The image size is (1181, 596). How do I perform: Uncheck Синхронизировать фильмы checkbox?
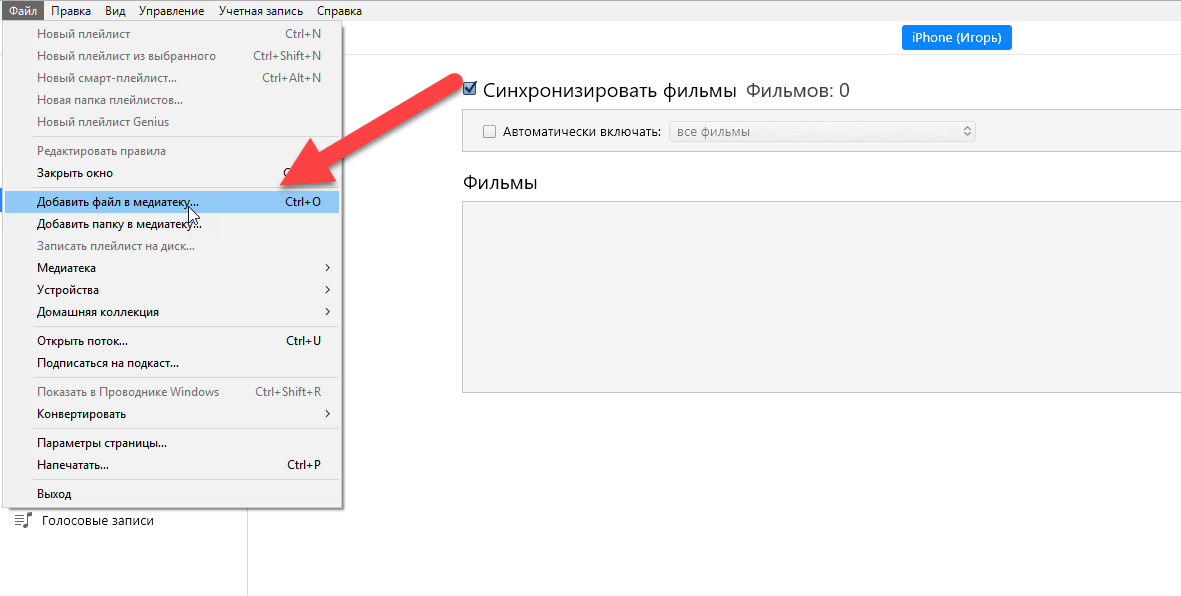coord(470,90)
